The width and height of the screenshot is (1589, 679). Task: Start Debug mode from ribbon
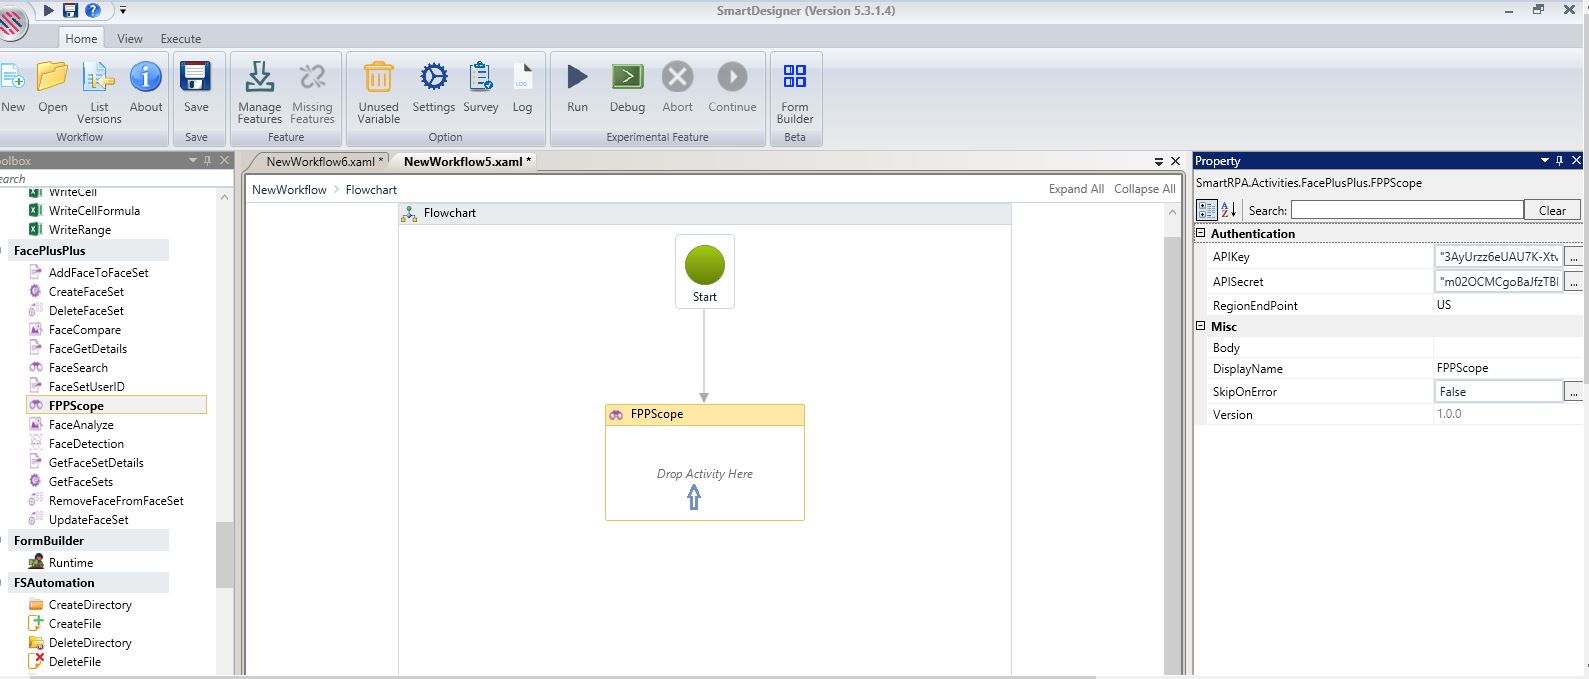627,77
